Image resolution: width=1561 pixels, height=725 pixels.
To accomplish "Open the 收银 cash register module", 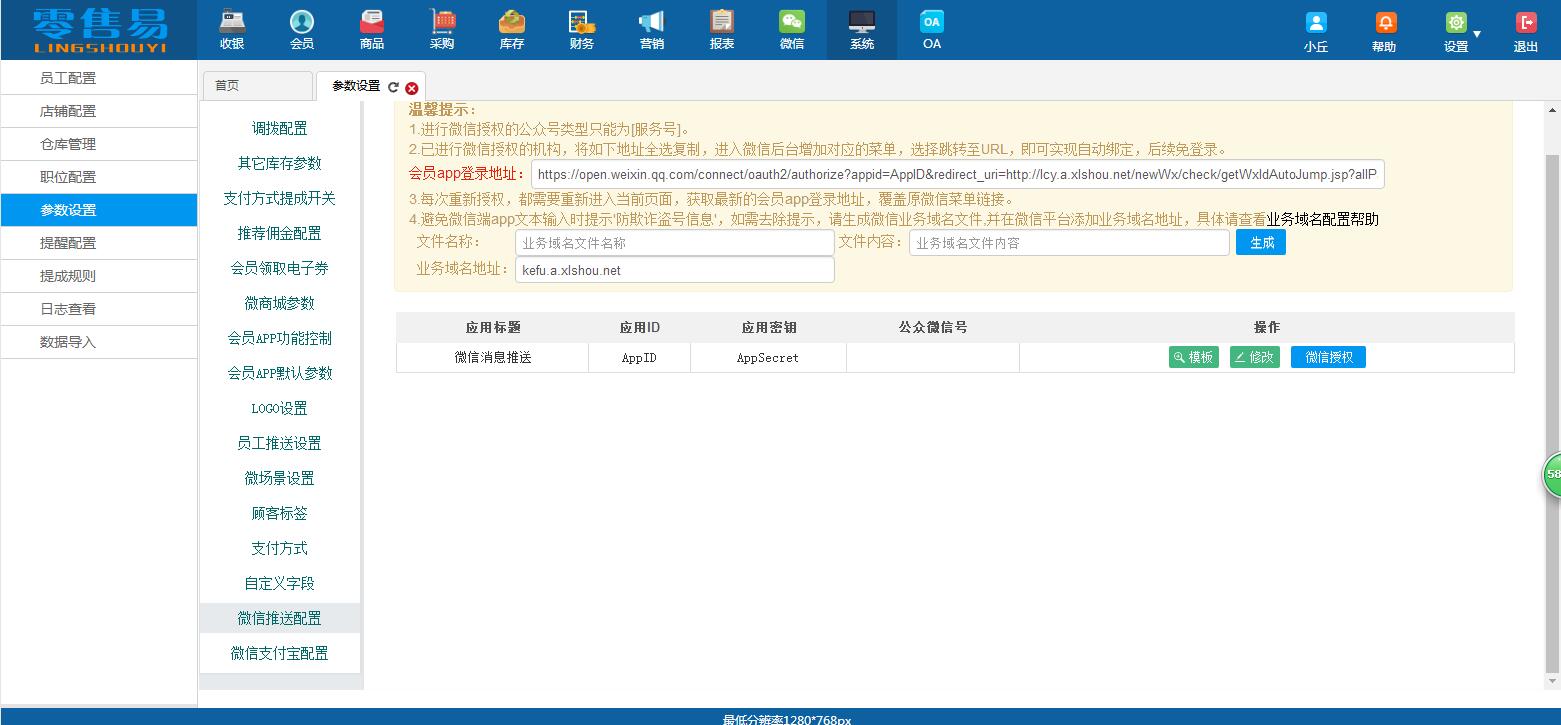I will 232,27.
